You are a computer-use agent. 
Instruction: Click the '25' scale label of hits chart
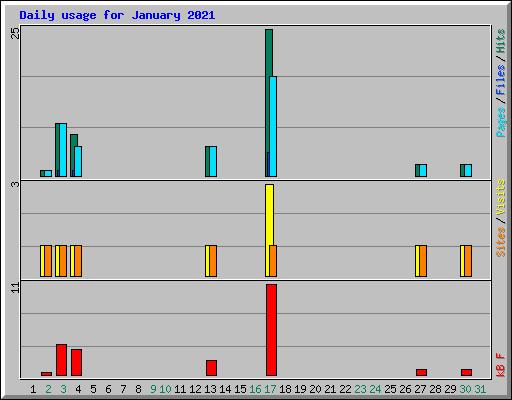pyautogui.click(x=16, y=33)
